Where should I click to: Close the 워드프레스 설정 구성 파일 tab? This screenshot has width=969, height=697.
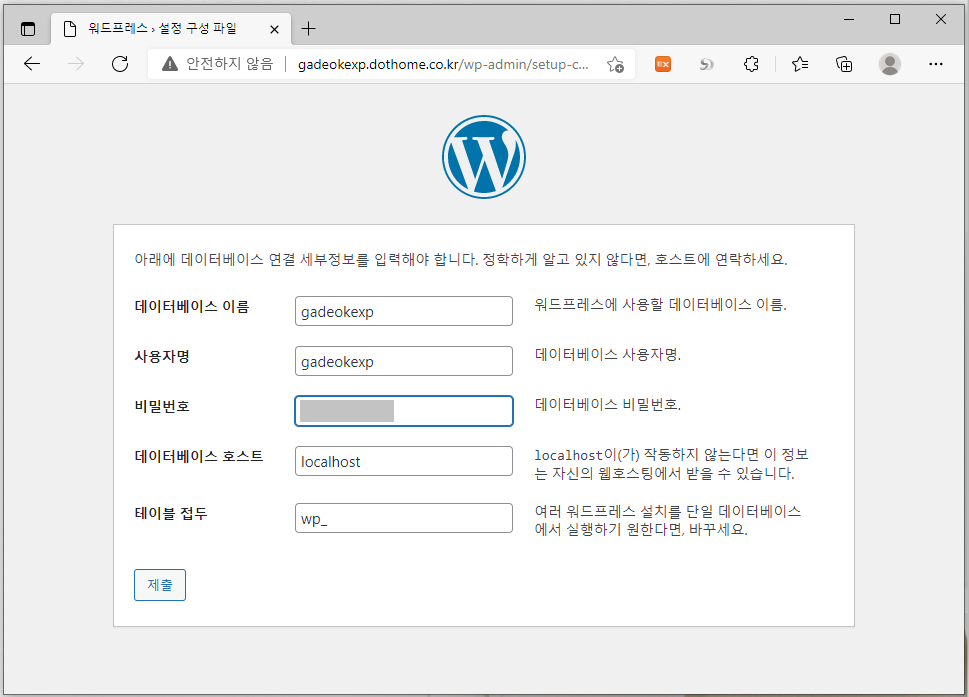click(x=274, y=29)
